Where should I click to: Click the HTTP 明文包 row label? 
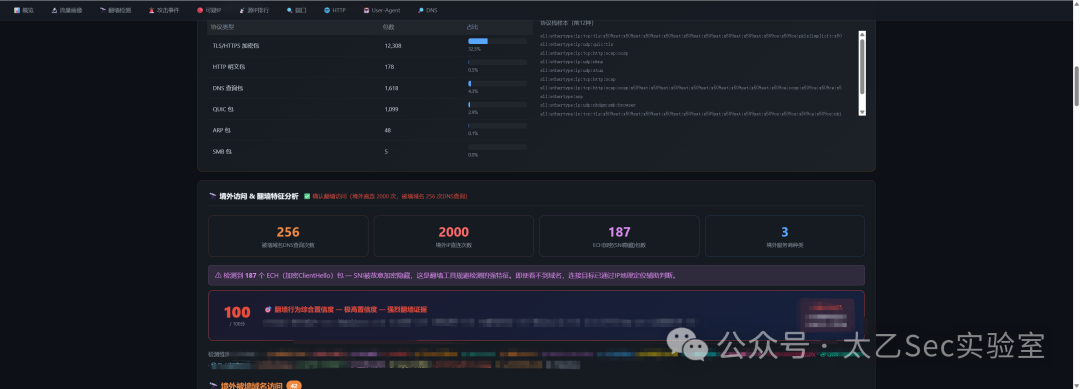coord(229,67)
